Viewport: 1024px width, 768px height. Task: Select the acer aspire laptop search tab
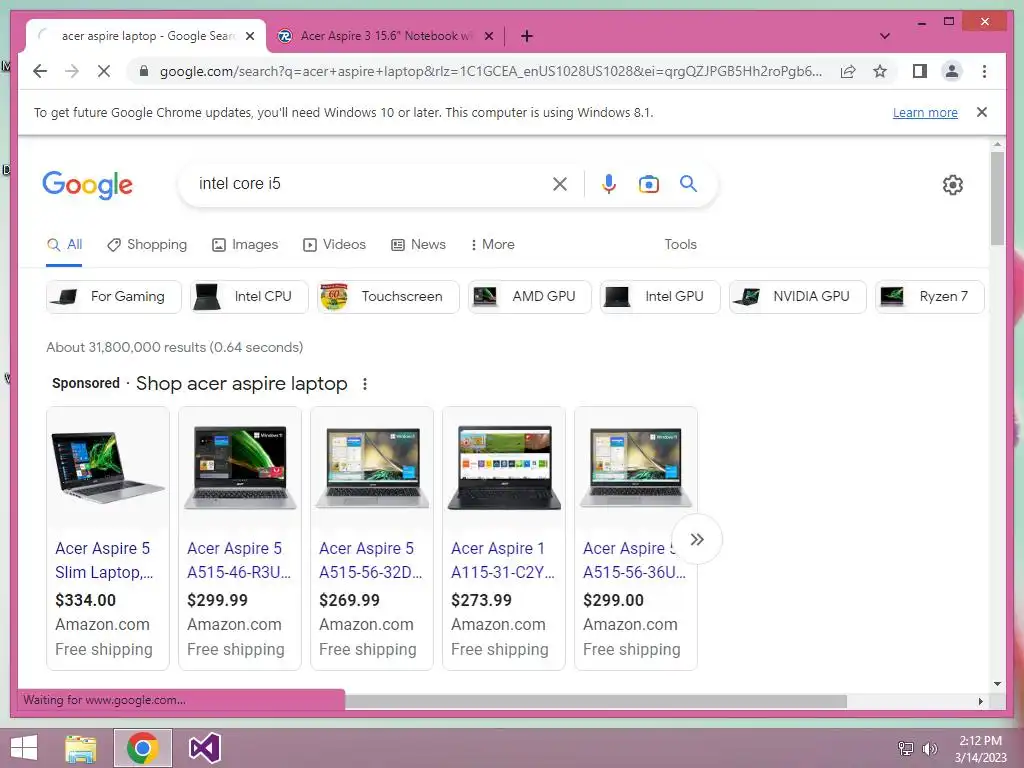tap(148, 36)
